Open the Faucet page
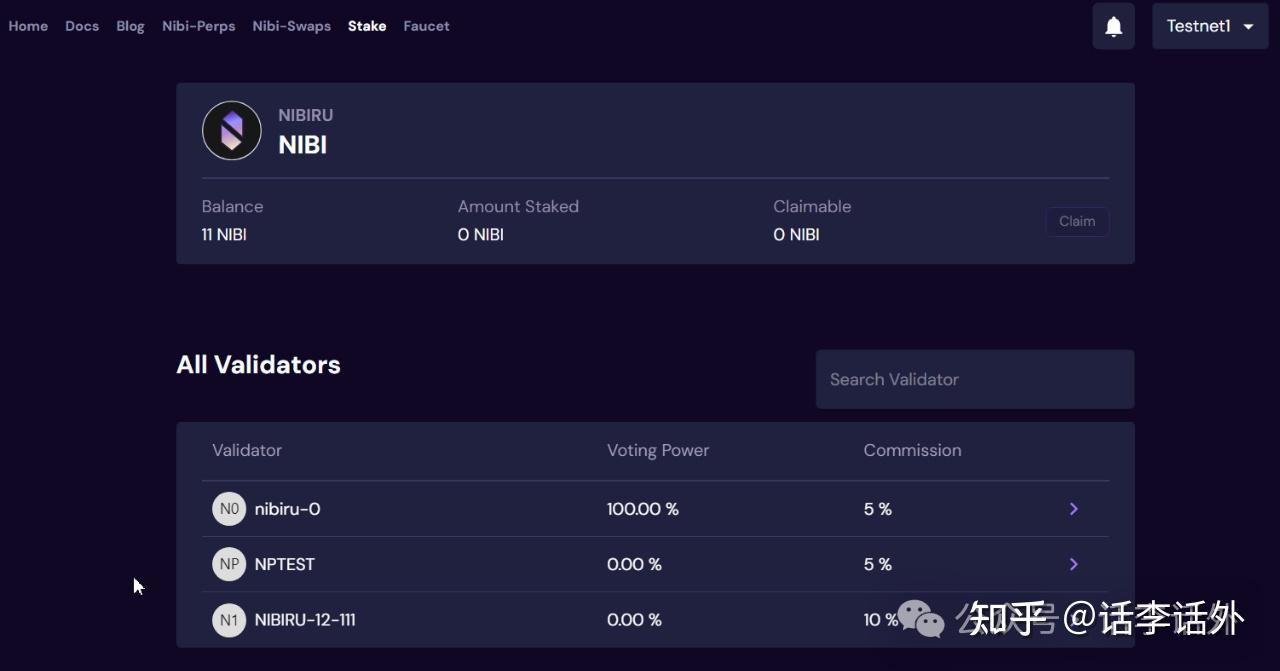 click(426, 26)
